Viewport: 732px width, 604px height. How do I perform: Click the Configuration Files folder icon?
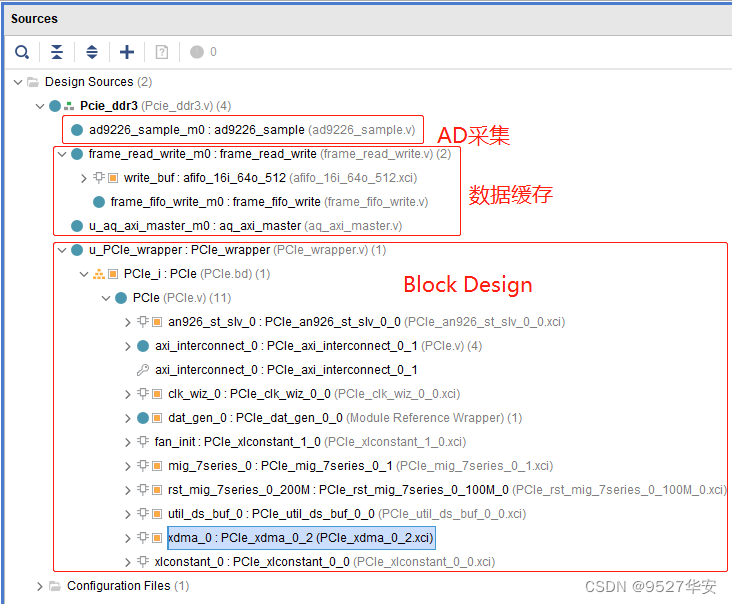(55, 586)
